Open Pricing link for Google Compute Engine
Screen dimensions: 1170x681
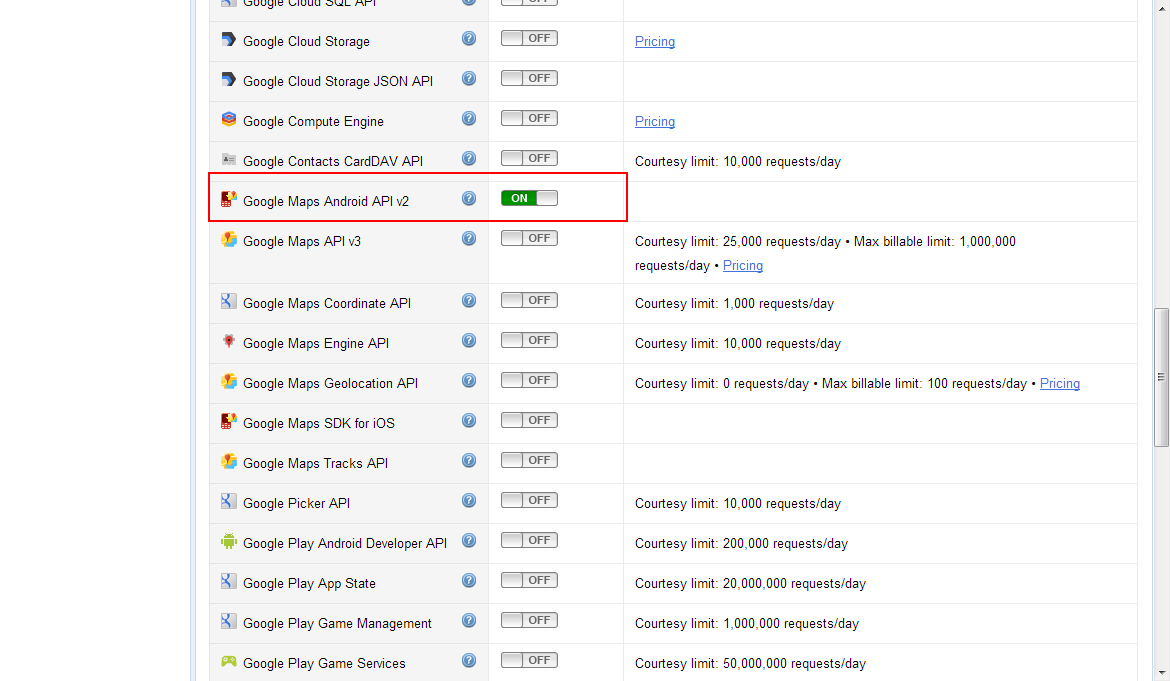pyautogui.click(x=654, y=122)
